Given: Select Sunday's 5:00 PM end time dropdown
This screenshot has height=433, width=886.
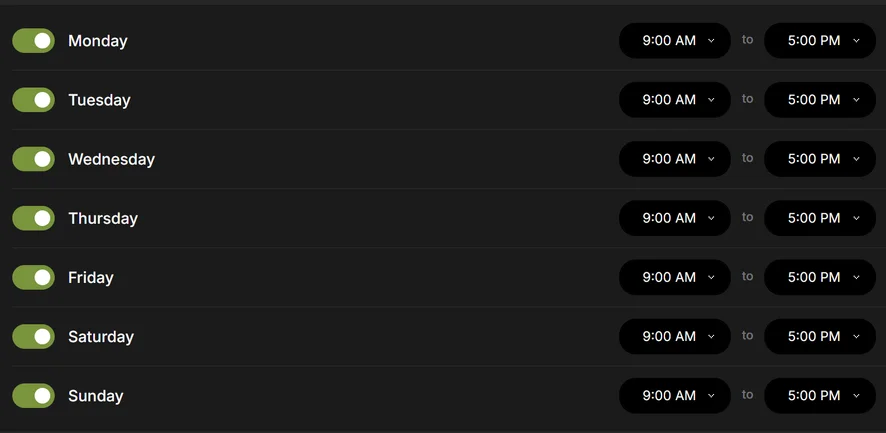Looking at the screenshot, I should [x=820, y=396].
